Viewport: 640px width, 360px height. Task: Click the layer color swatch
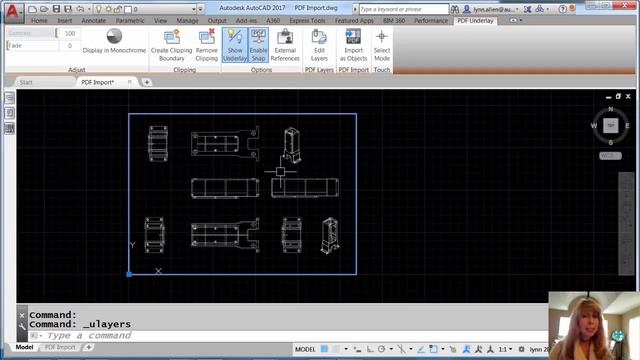click(x=128, y=9)
